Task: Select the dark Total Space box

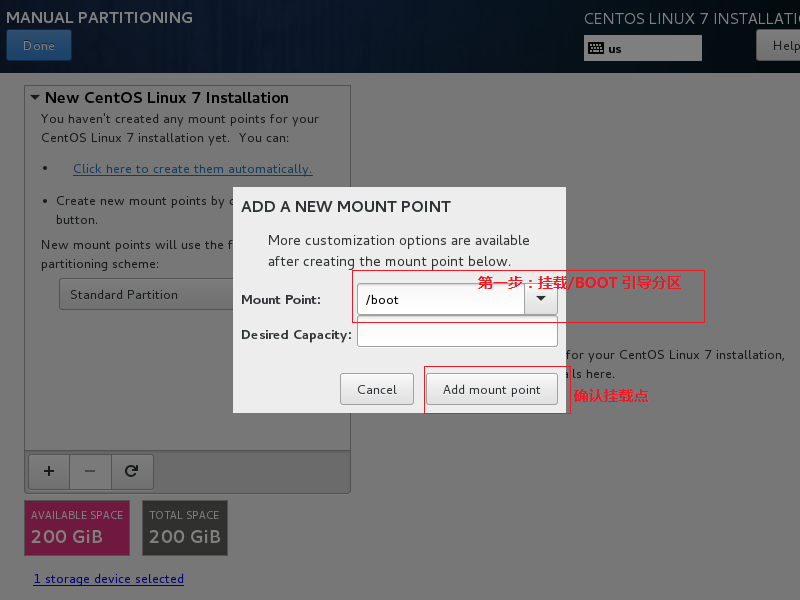Action: click(x=184, y=528)
